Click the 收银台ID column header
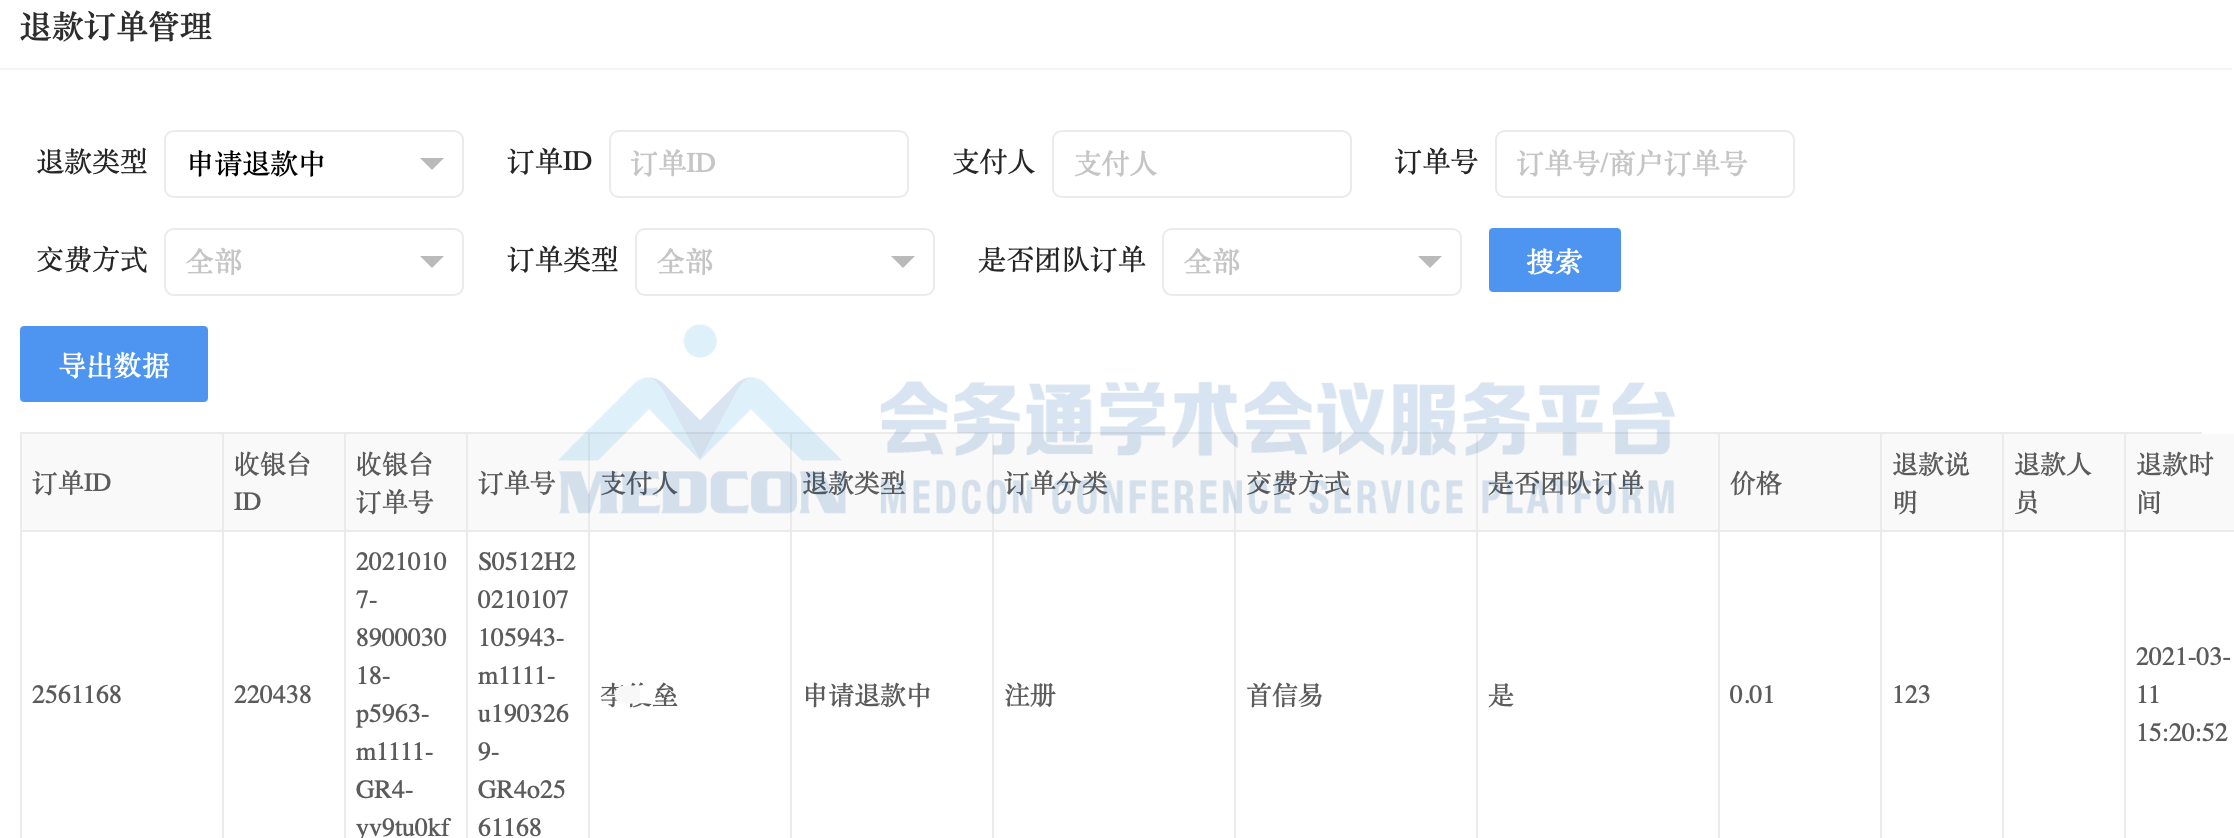 pos(272,483)
